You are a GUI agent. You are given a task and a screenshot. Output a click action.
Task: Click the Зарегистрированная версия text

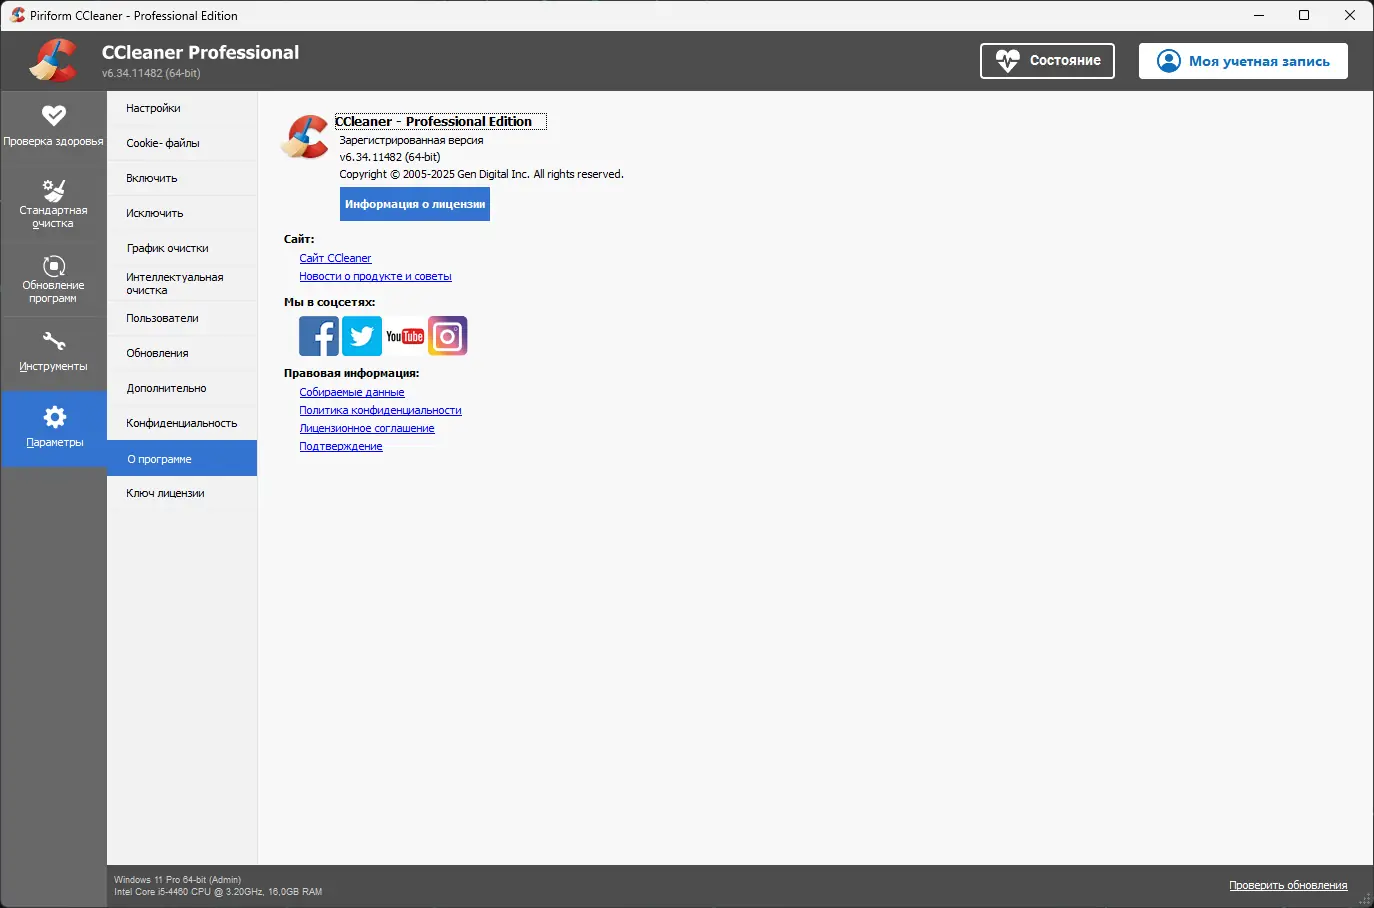411,140
